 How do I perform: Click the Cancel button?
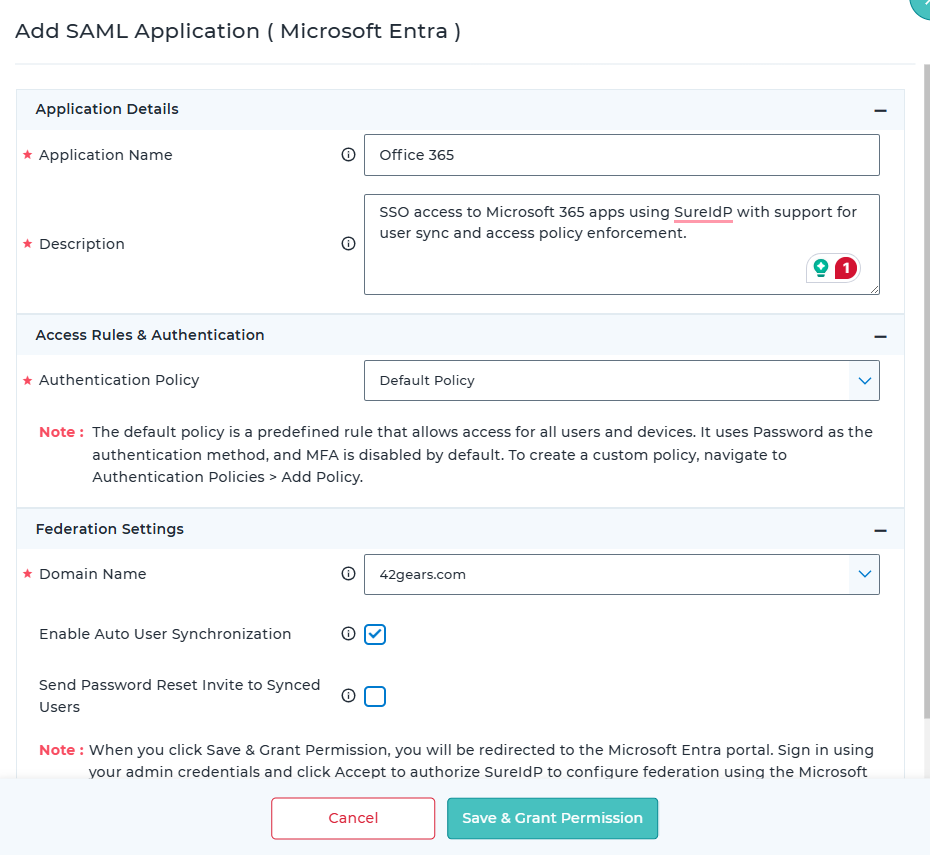click(x=353, y=818)
